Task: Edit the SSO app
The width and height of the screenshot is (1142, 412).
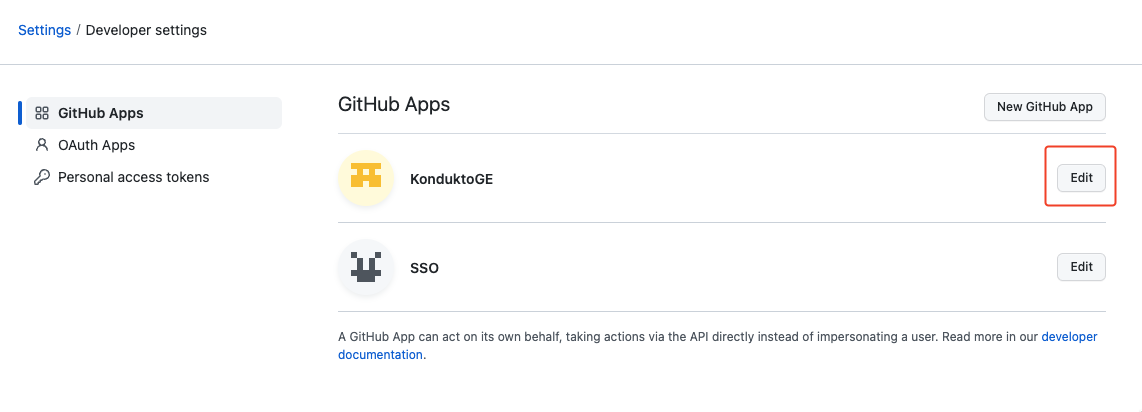Action: [x=1081, y=267]
